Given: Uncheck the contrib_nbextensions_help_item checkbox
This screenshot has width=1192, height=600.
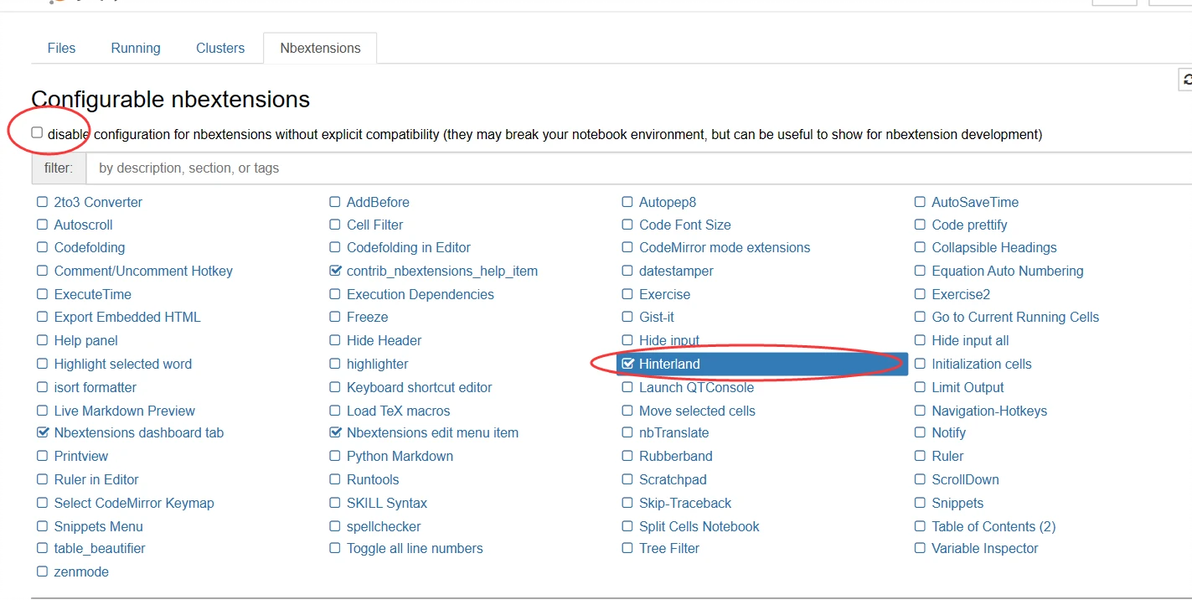Looking at the screenshot, I should [335, 271].
